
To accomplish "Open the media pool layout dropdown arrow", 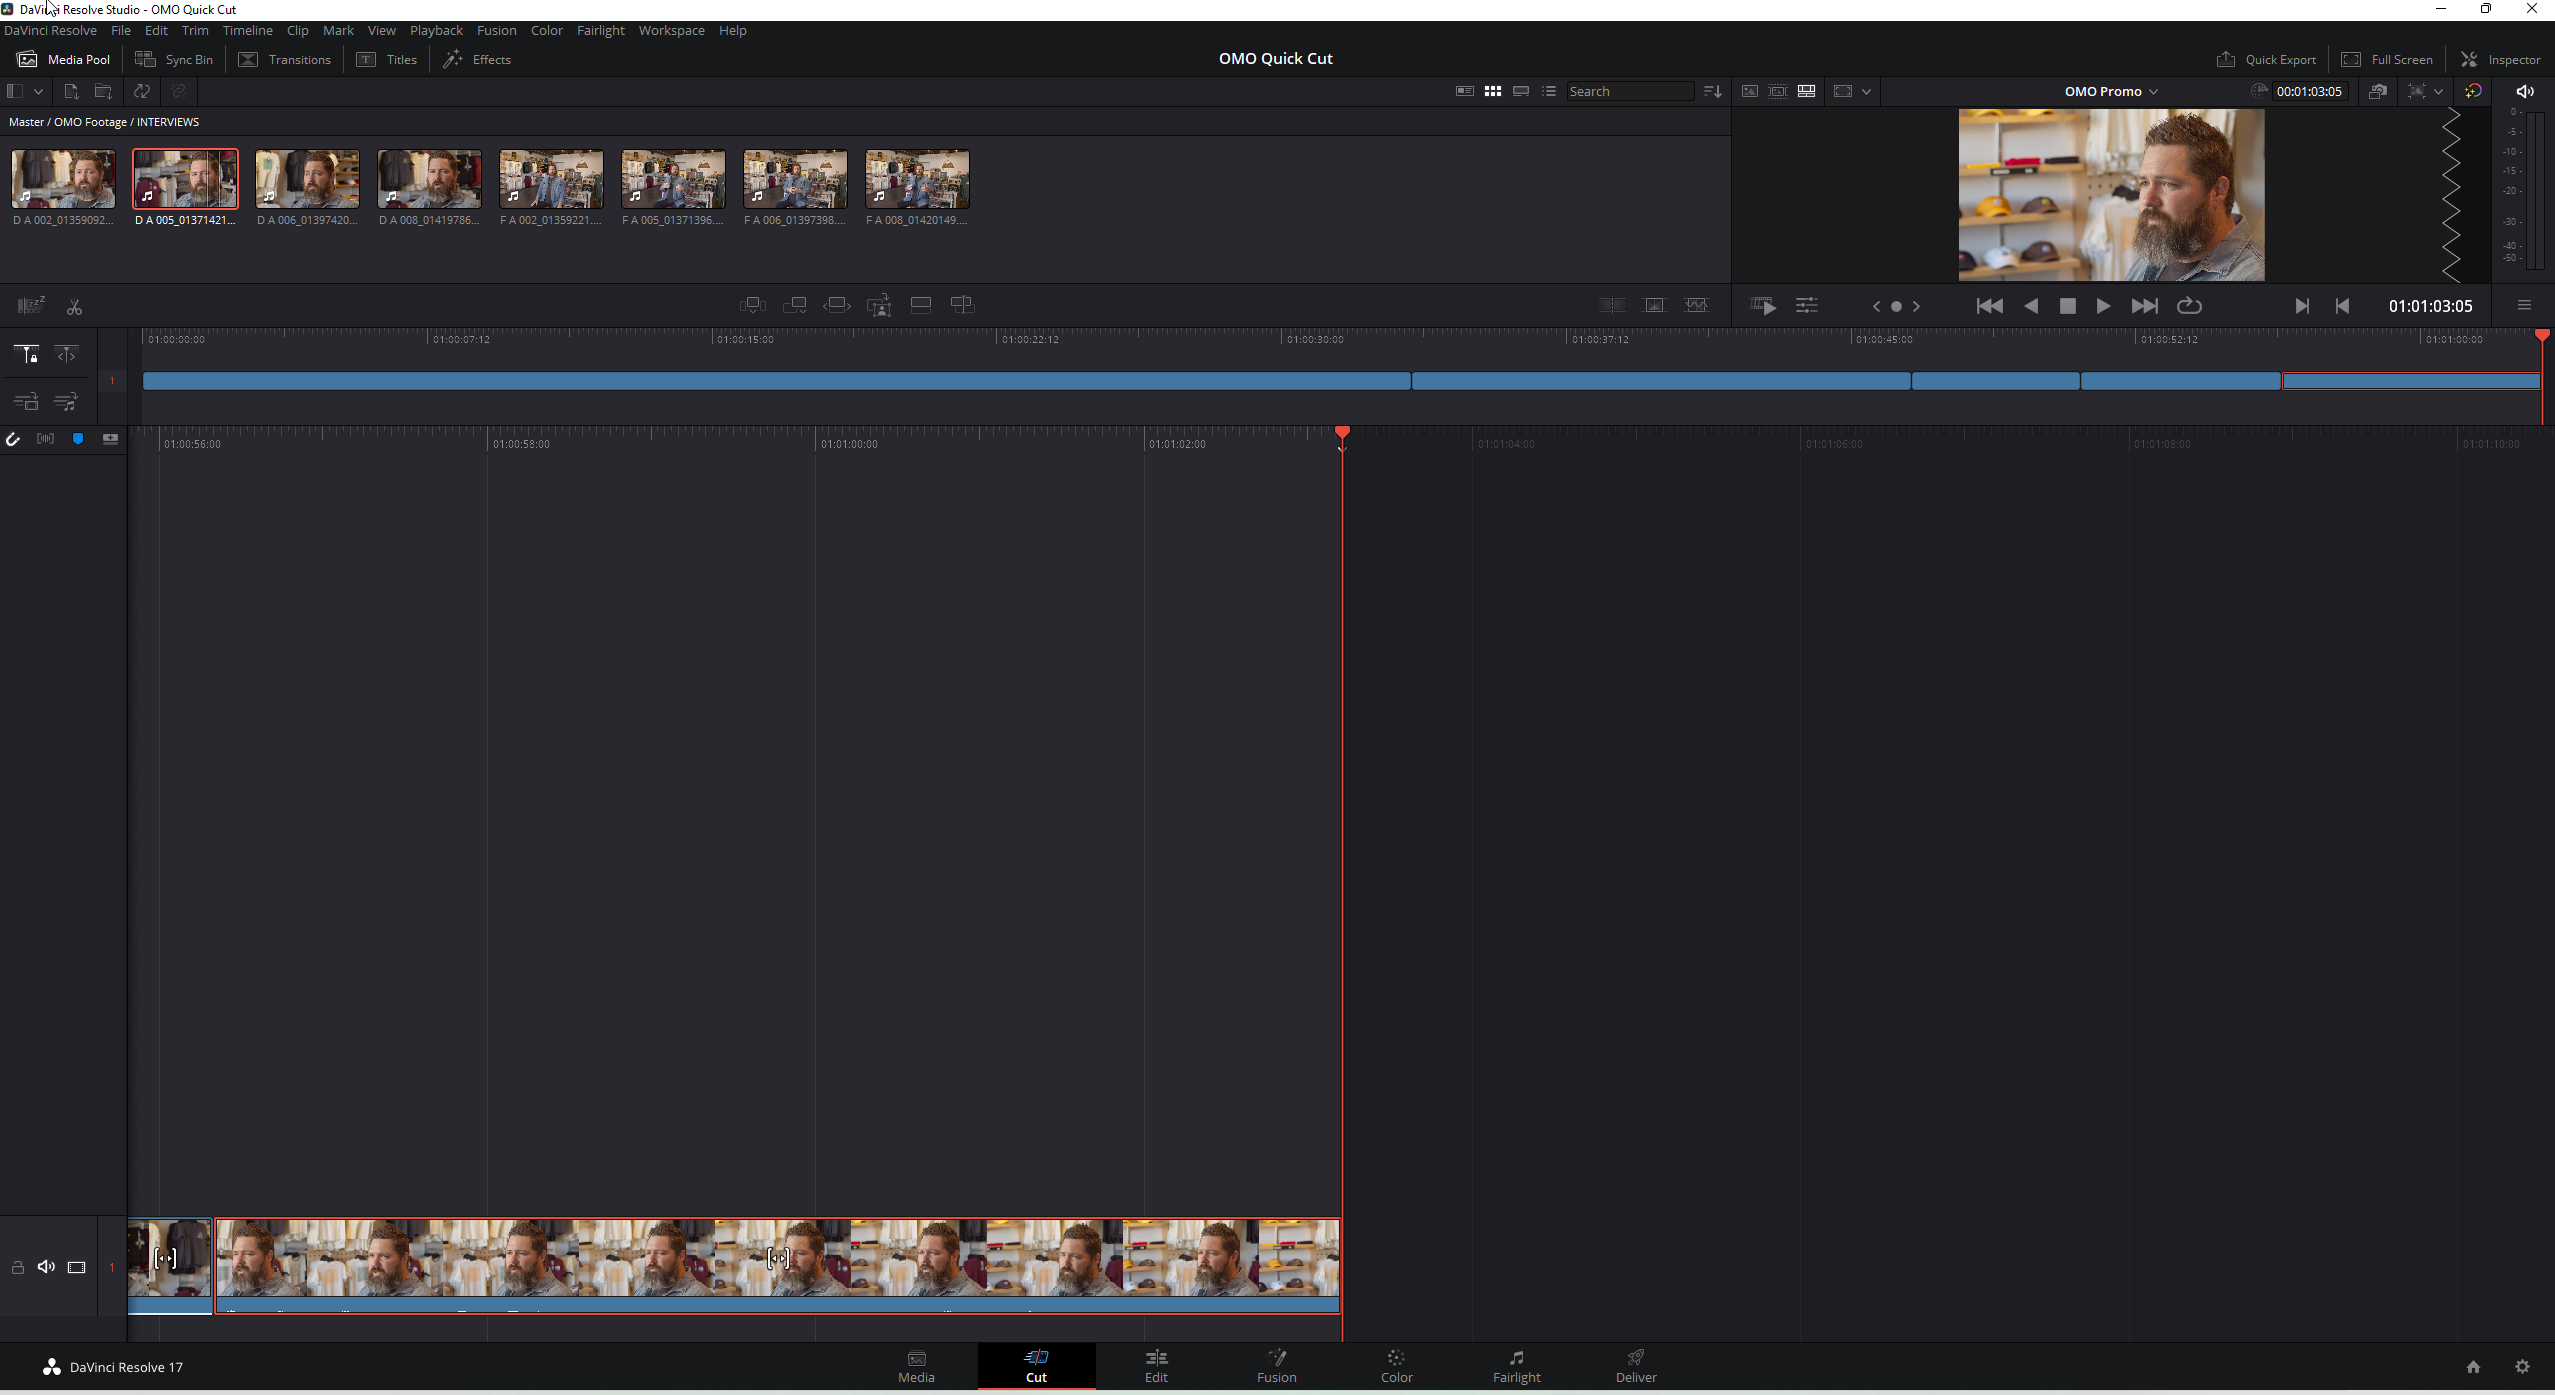I will (39, 91).
